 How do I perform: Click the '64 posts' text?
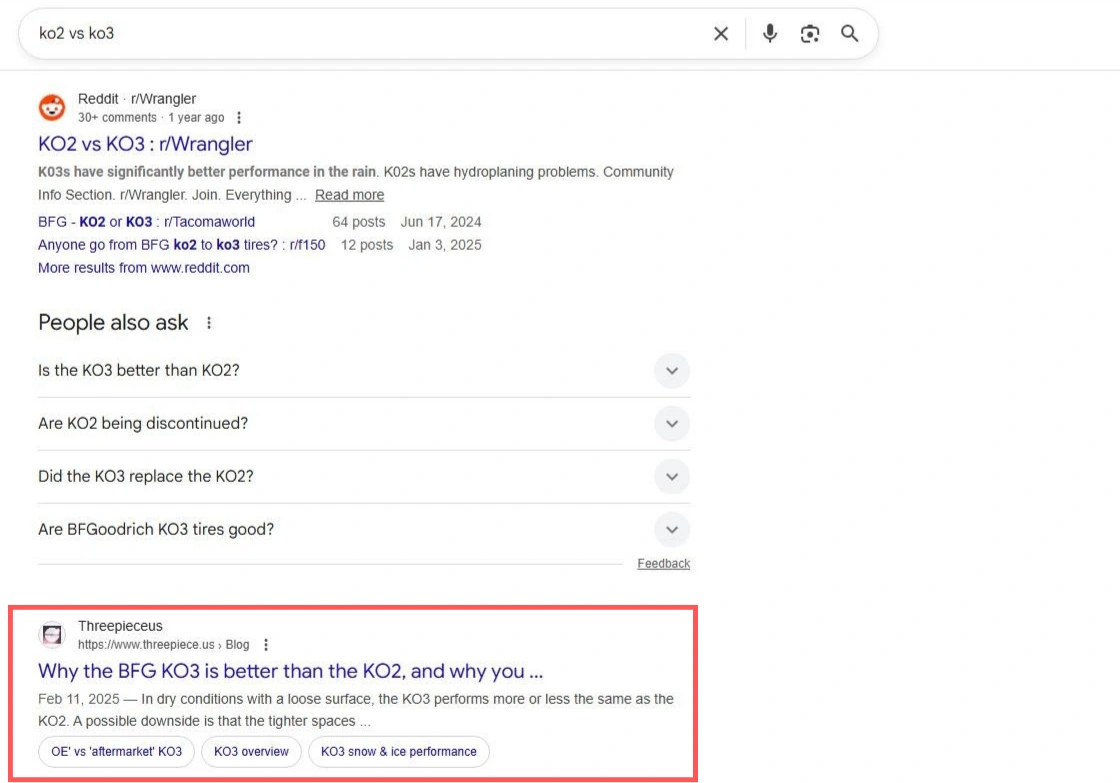(x=359, y=222)
